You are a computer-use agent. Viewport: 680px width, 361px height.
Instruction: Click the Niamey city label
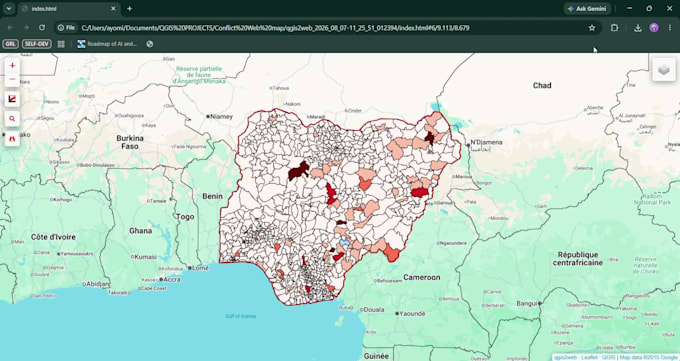coord(222,117)
